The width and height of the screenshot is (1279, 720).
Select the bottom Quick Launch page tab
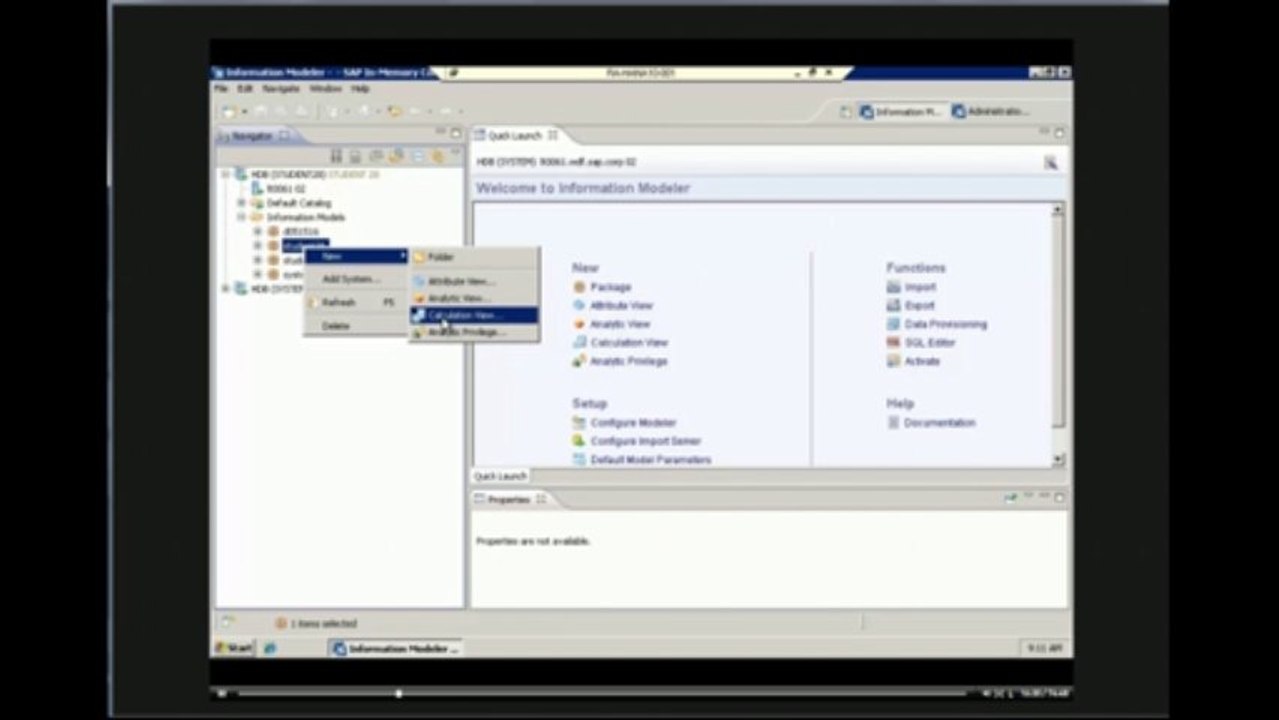(x=500, y=477)
